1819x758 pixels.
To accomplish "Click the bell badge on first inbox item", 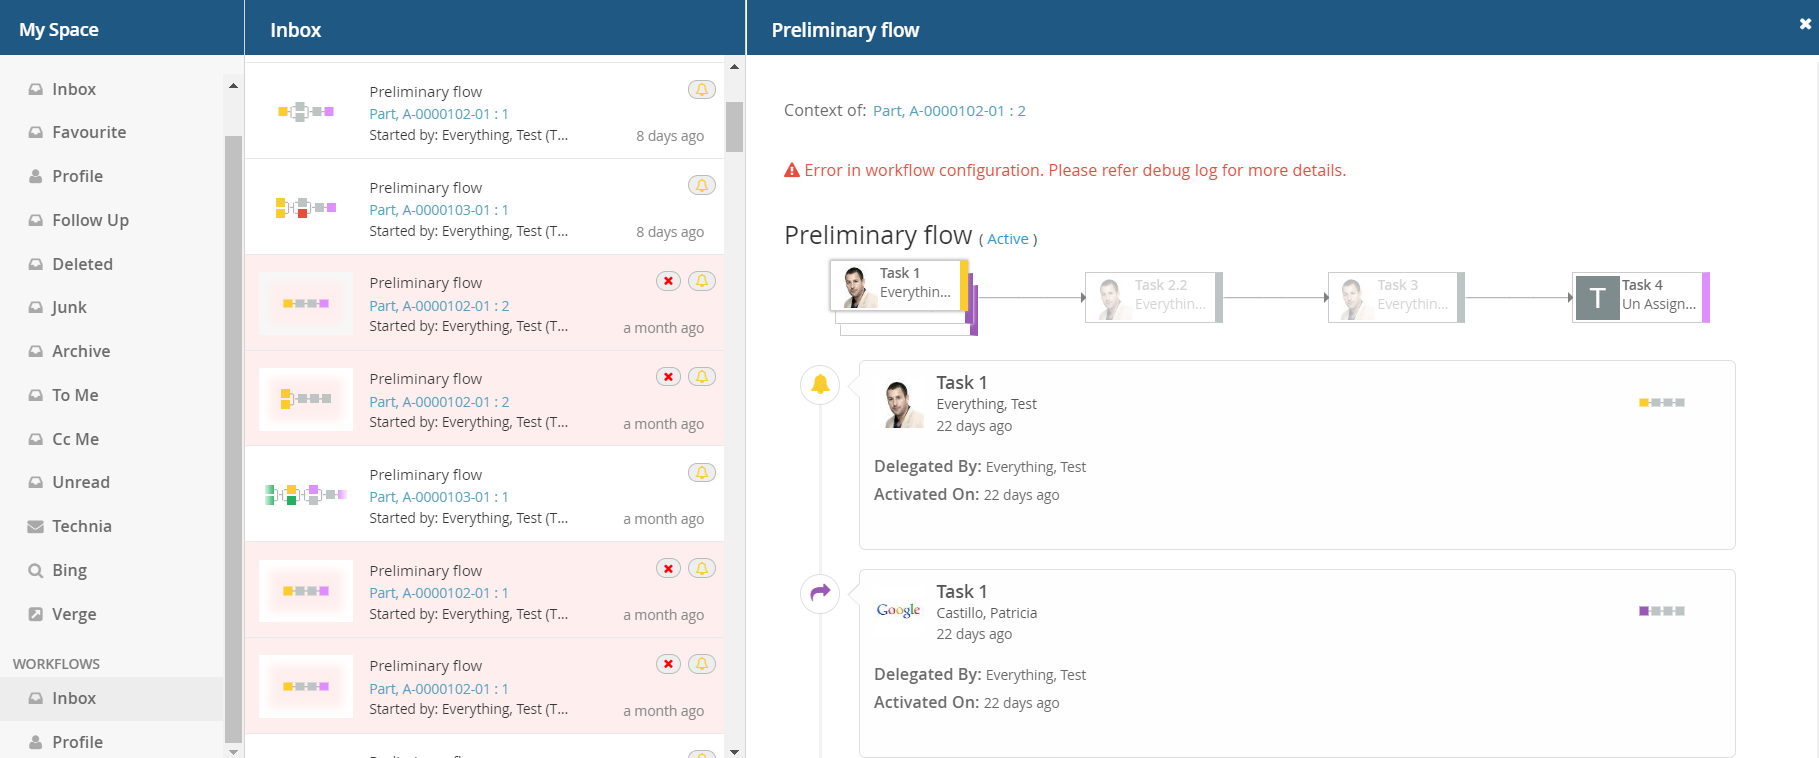I will pyautogui.click(x=702, y=90).
